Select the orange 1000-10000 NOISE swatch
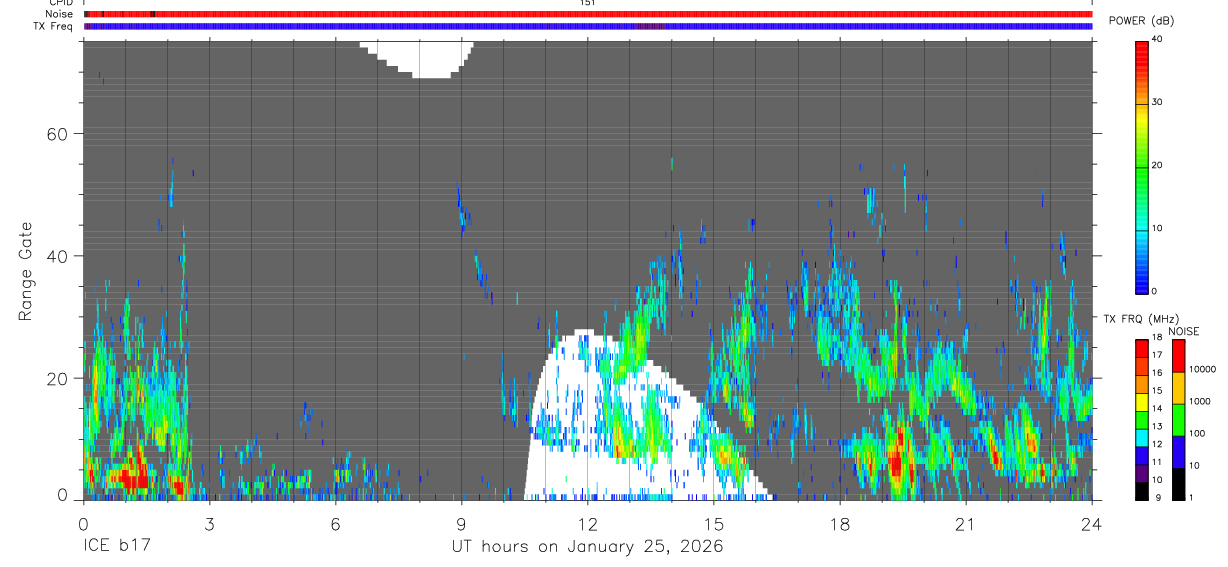Image resolution: width=1228 pixels, height=567 pixels. [1178, 388]
